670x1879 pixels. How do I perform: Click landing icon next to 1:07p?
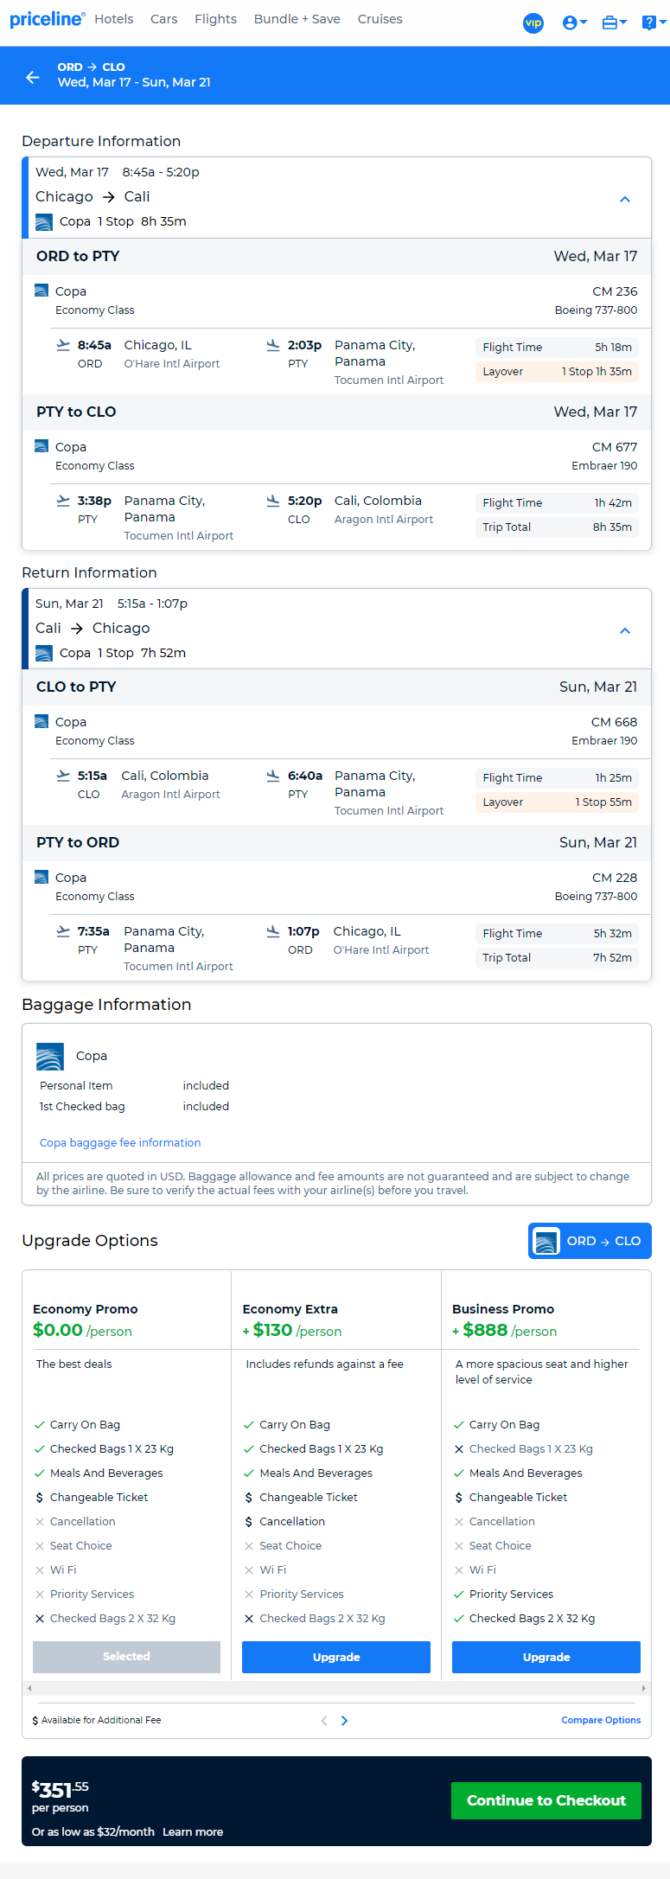pos(273,931)
